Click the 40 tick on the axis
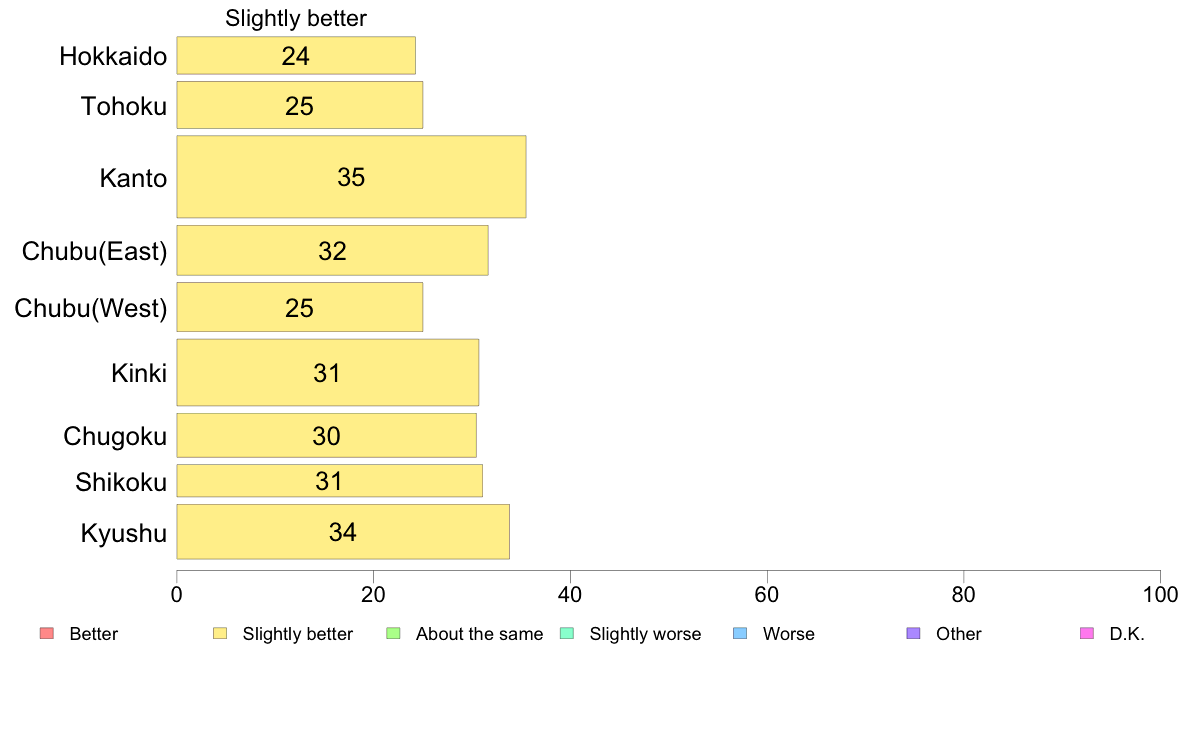1188x736 pixels. (570, 595)
